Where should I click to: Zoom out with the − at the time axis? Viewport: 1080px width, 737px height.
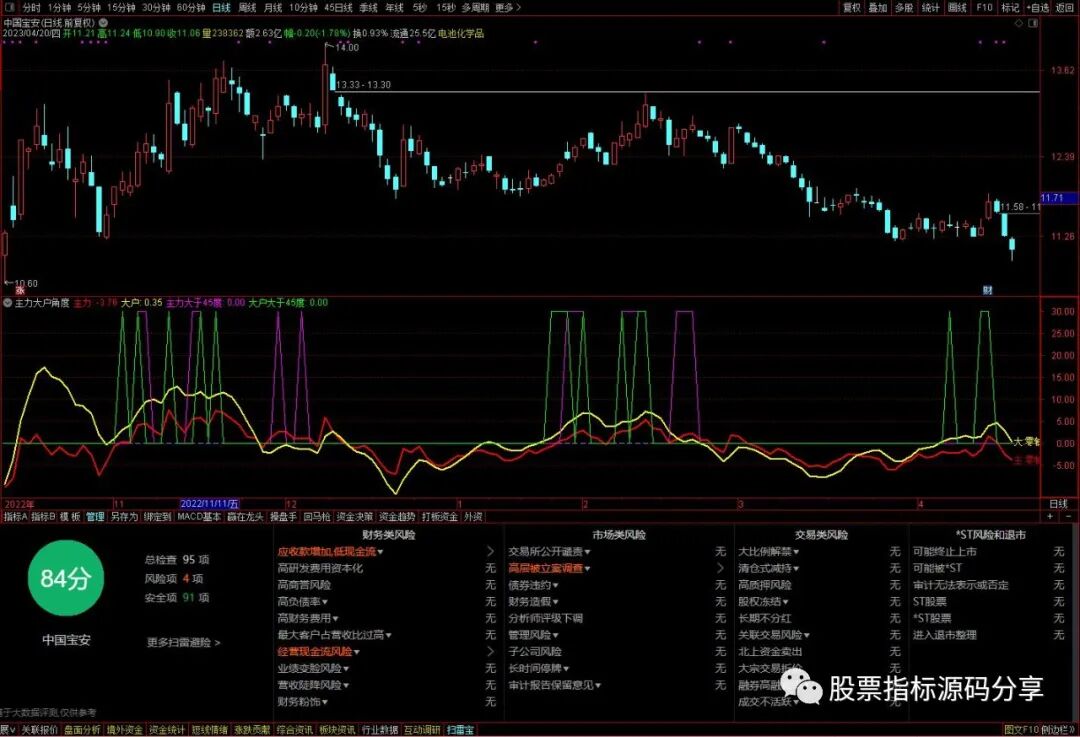coord(1068,516)
